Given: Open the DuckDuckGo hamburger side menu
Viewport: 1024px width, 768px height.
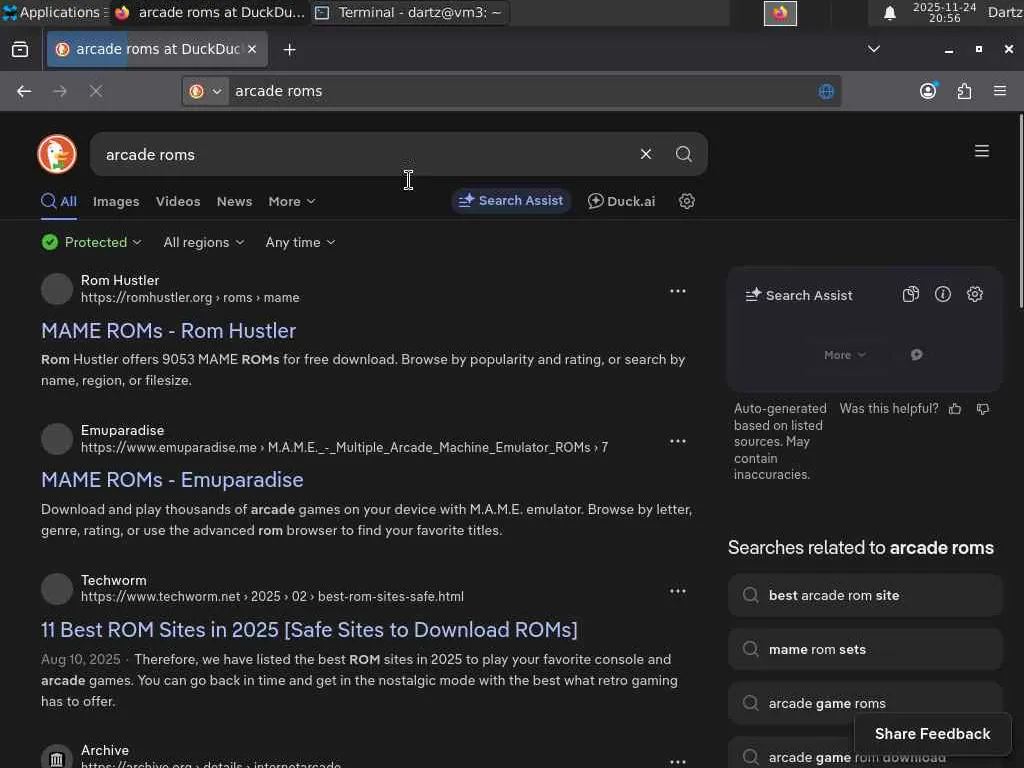Looking at the screenshot, I should pos(982,152).
